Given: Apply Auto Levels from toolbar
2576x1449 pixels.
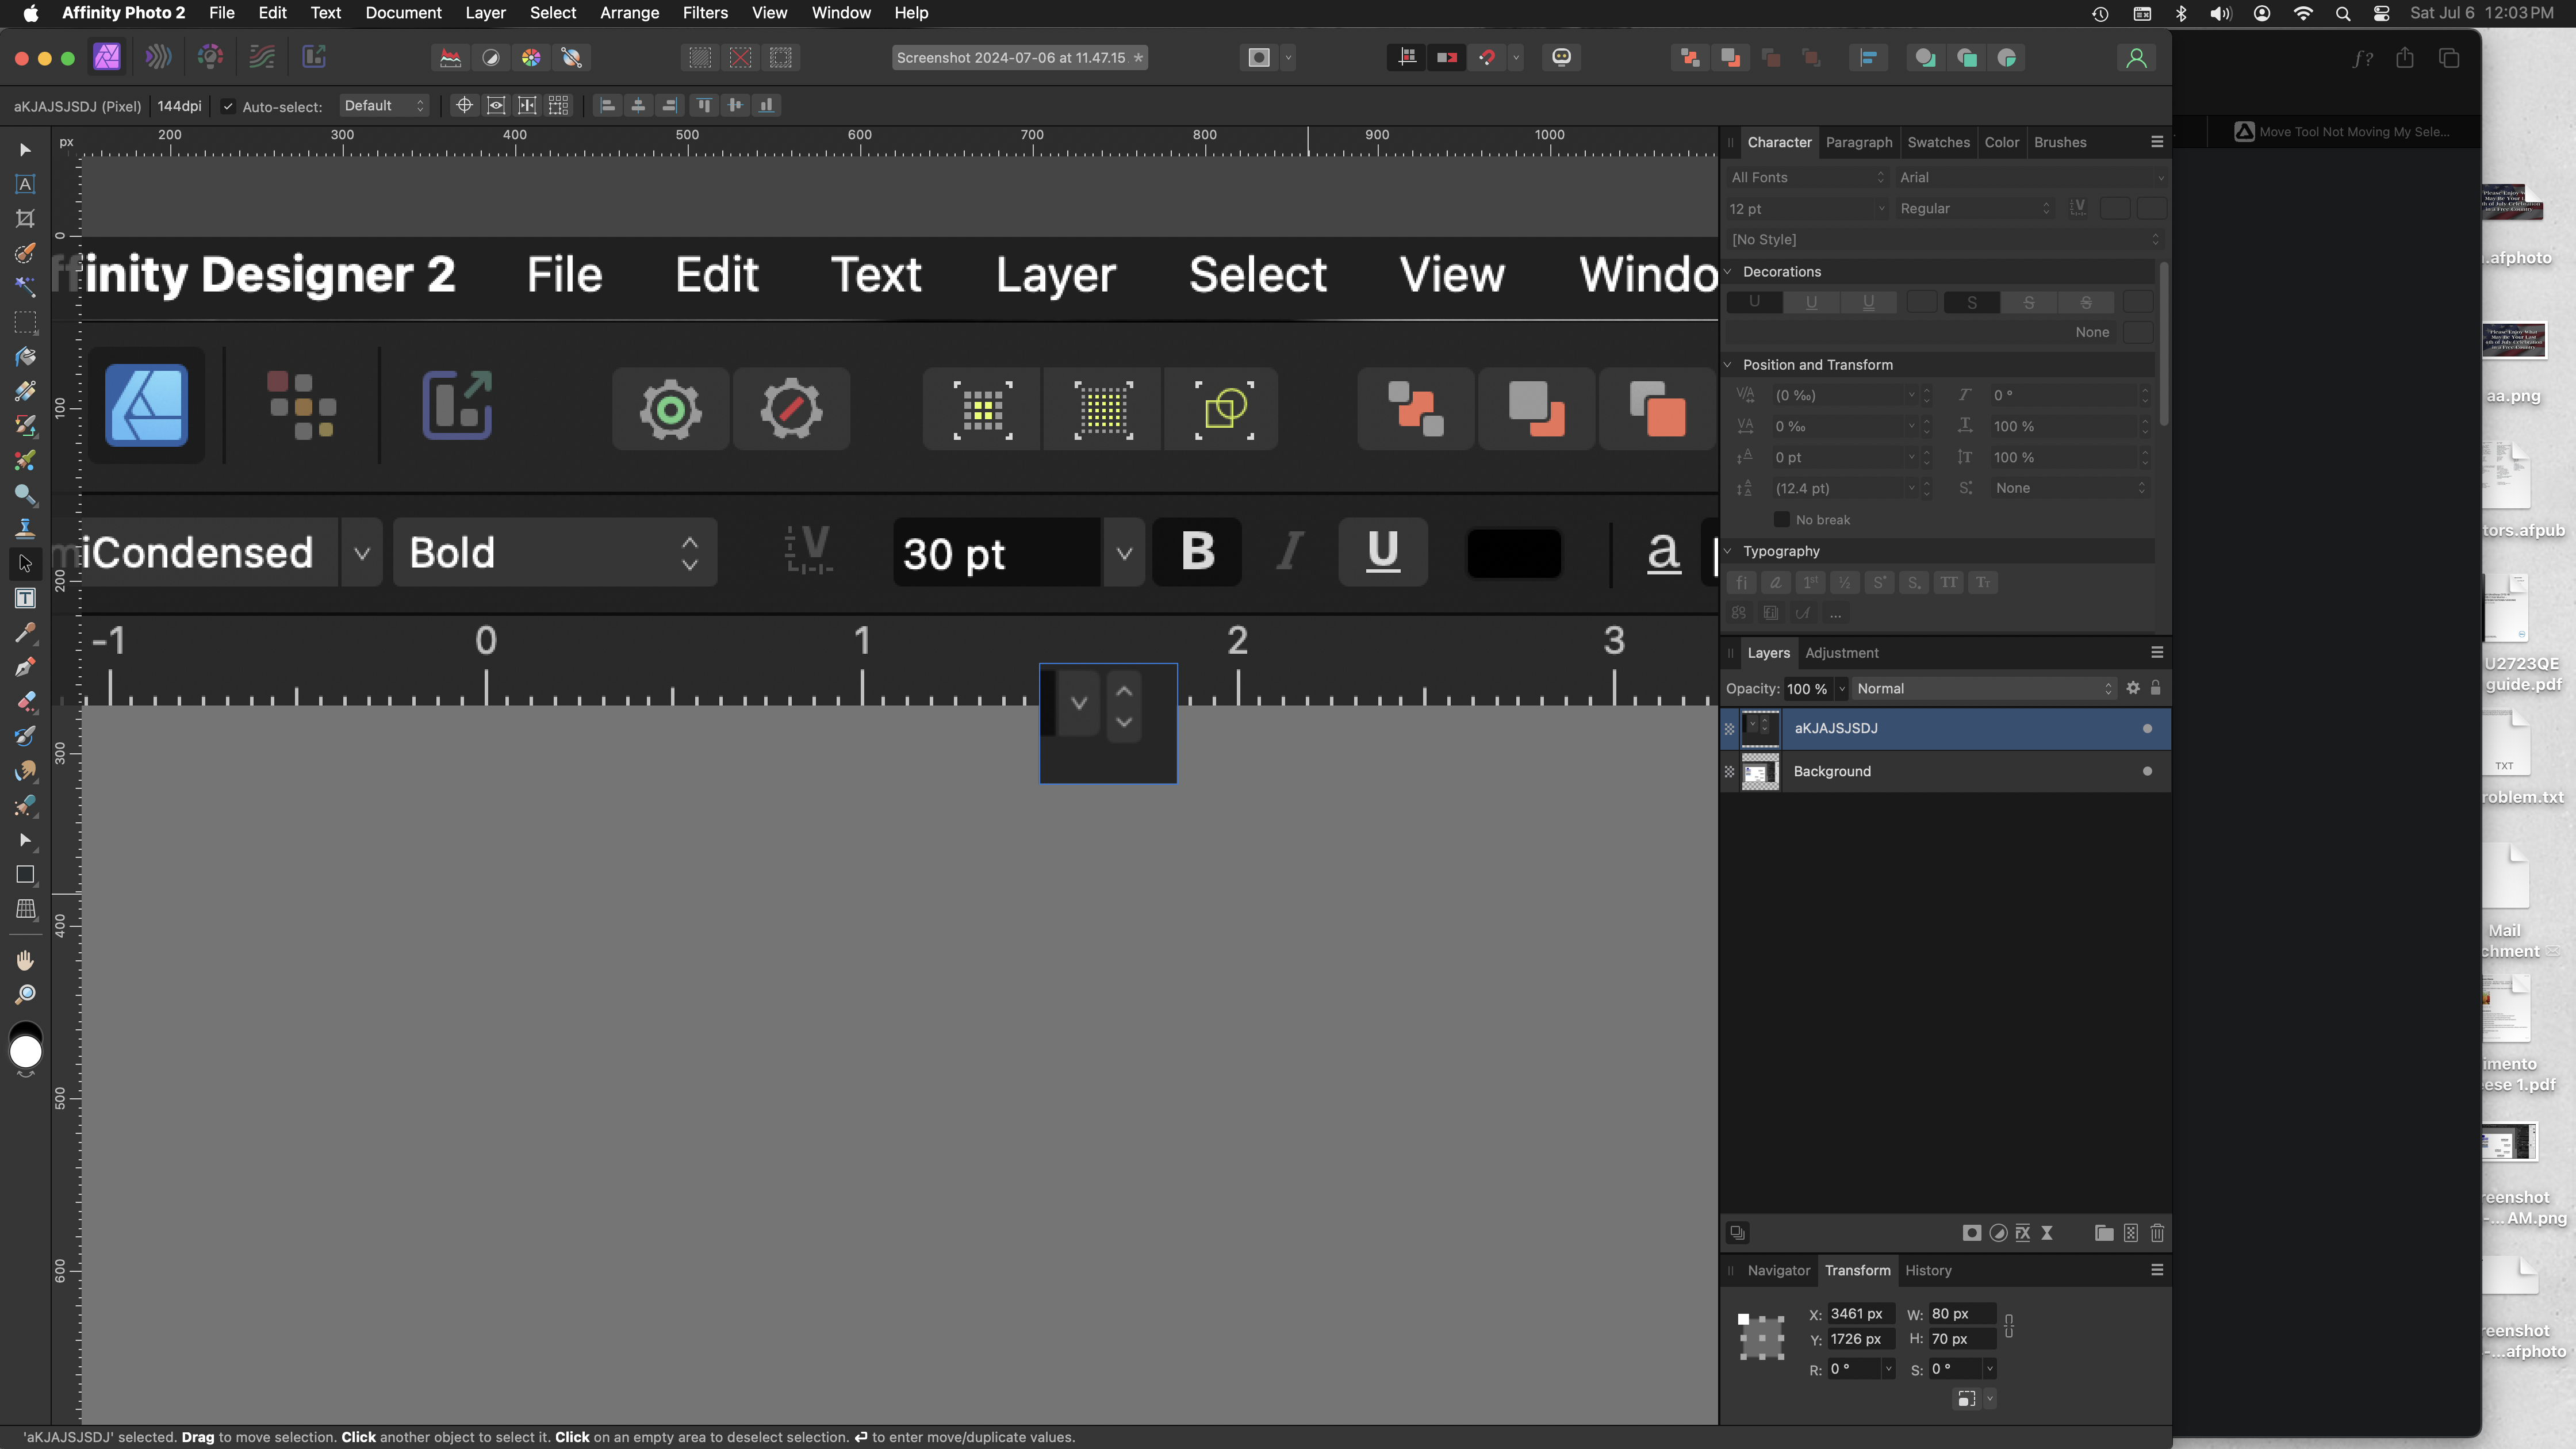Looking at the screenshot, I should (x=450, y=58).
